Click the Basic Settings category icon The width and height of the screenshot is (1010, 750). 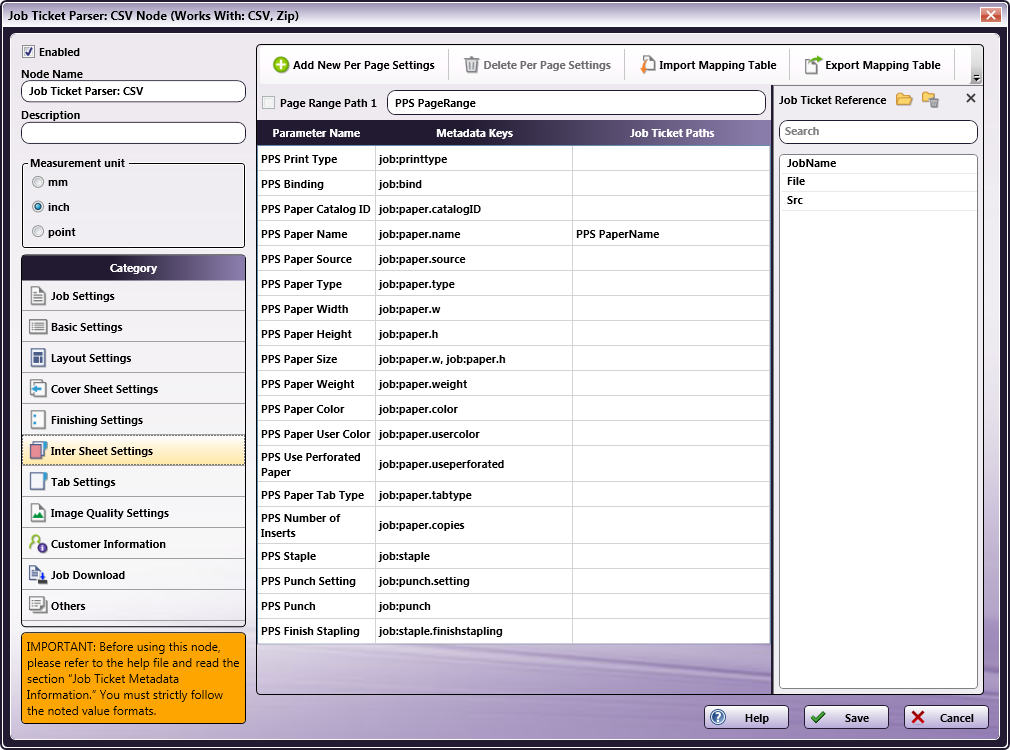pos(38,327)
